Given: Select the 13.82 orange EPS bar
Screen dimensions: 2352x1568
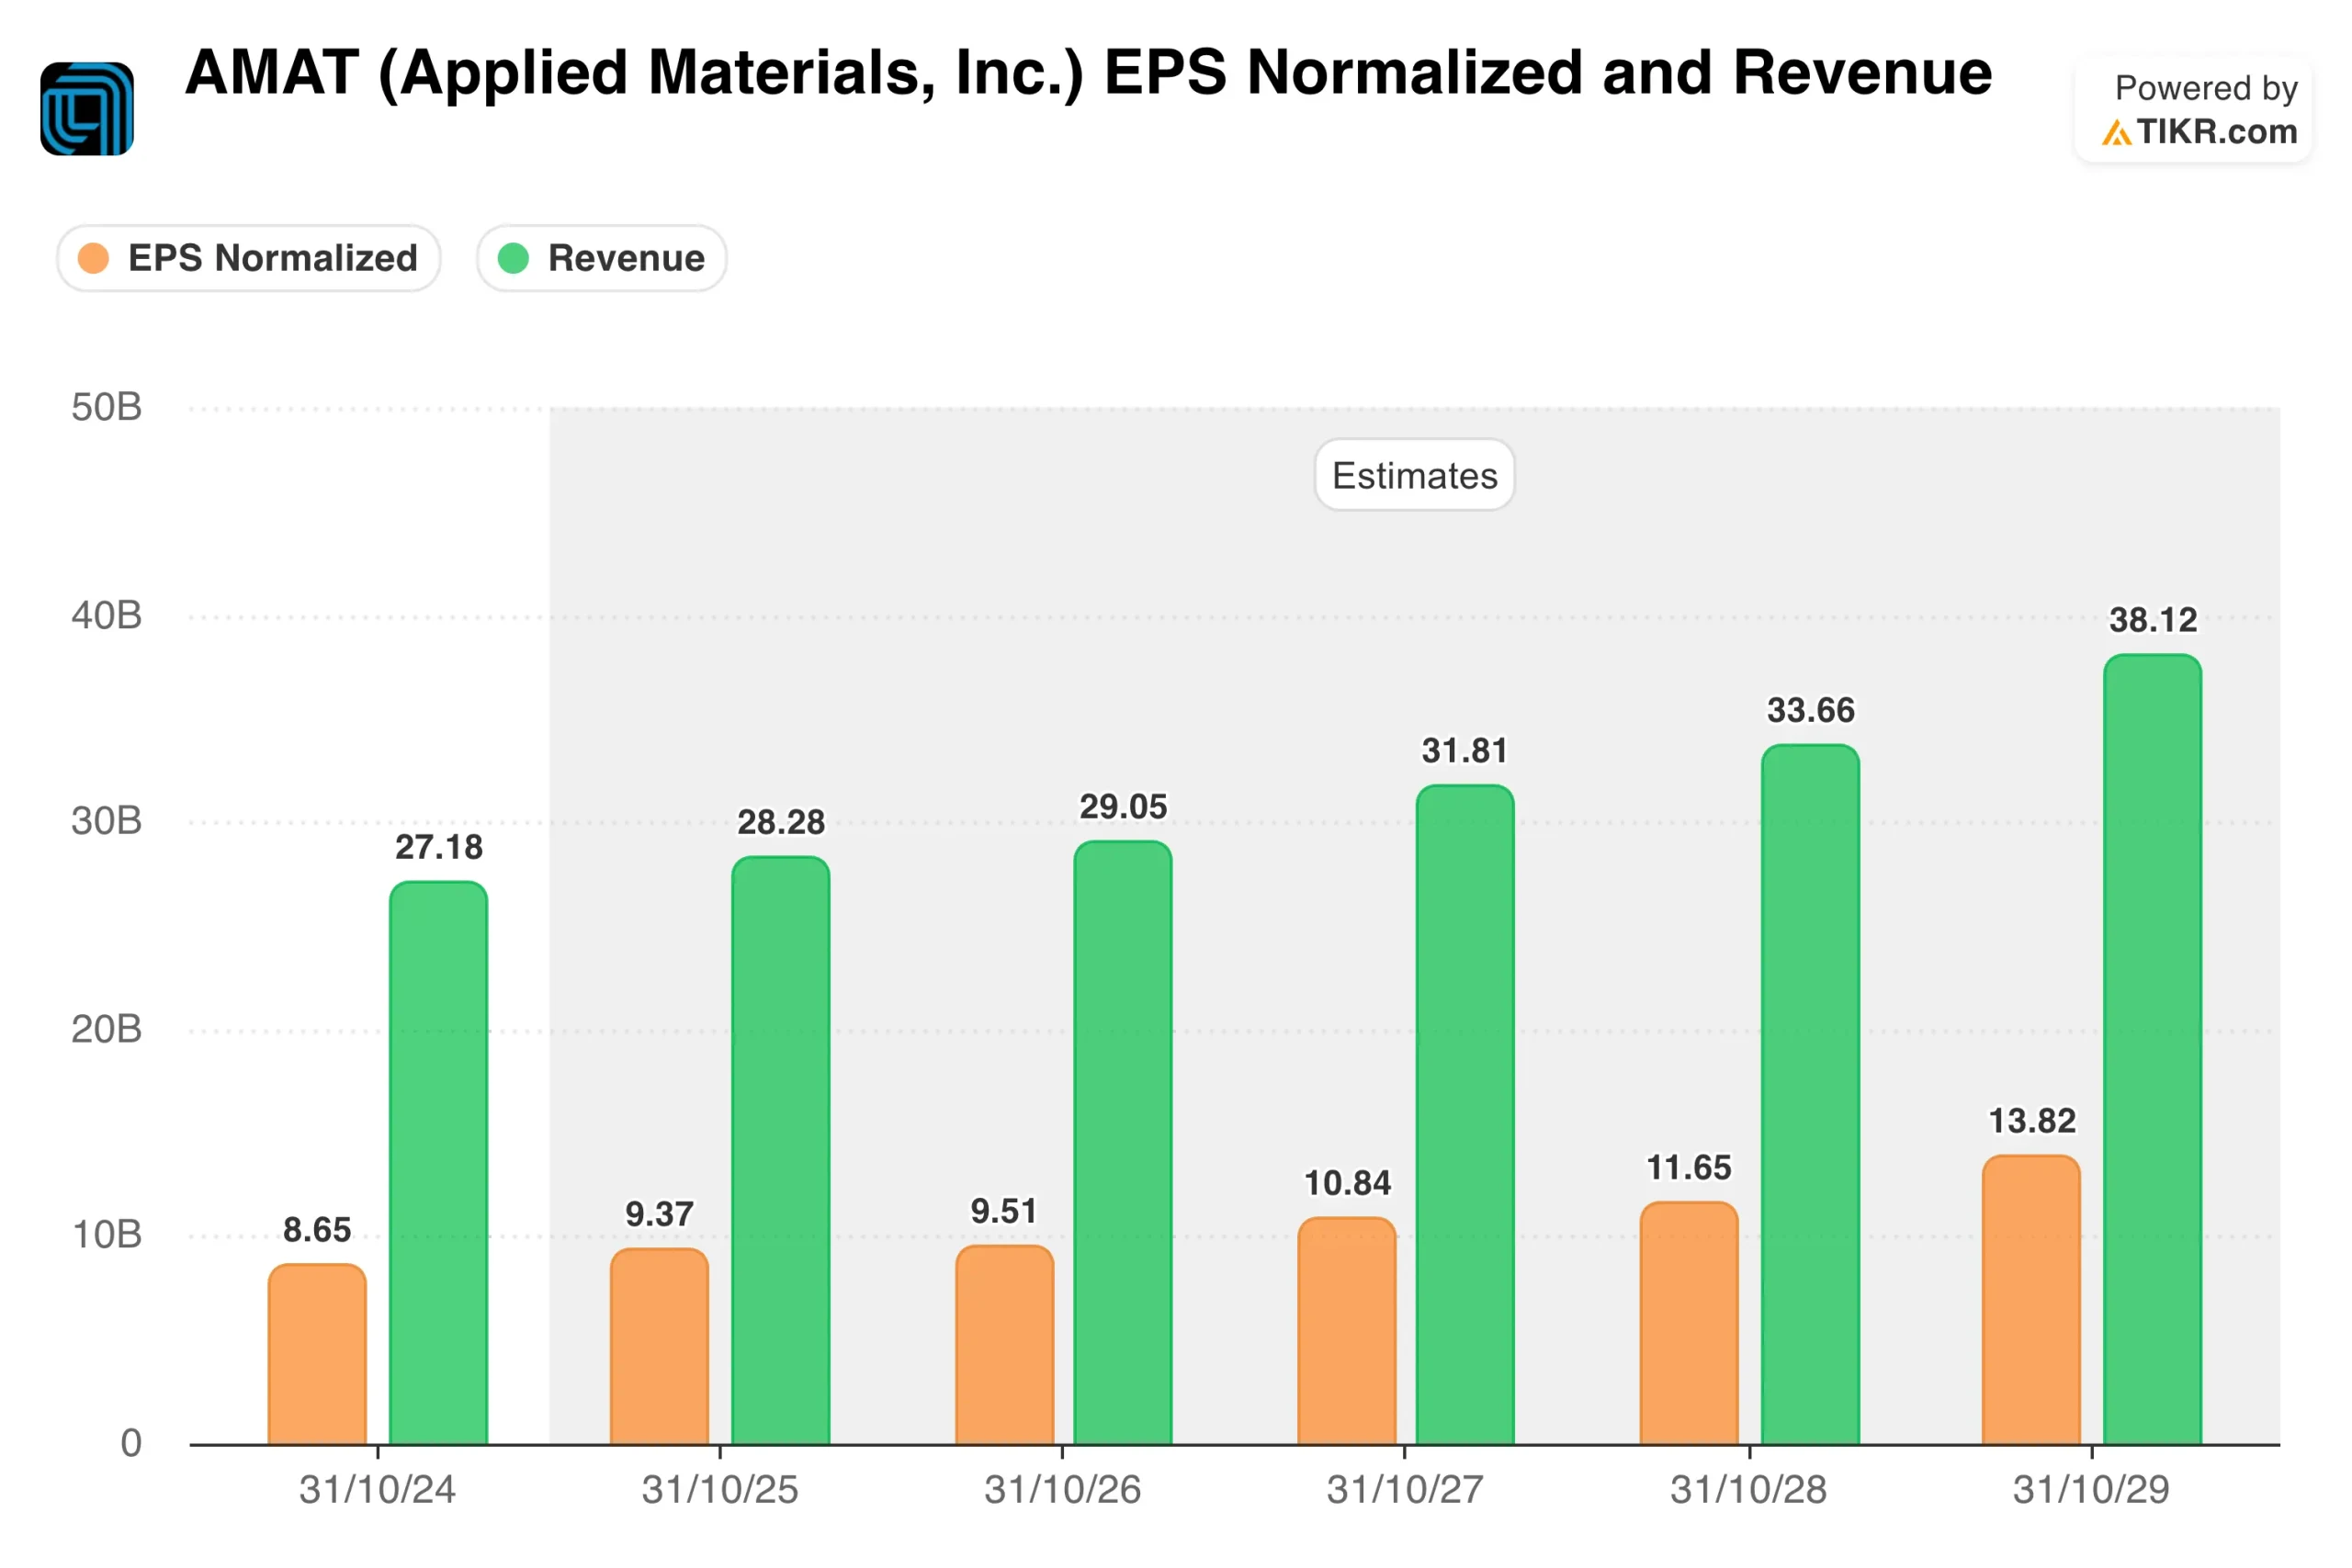Looking at the screenshot, I should (x=2031, y=1299).
